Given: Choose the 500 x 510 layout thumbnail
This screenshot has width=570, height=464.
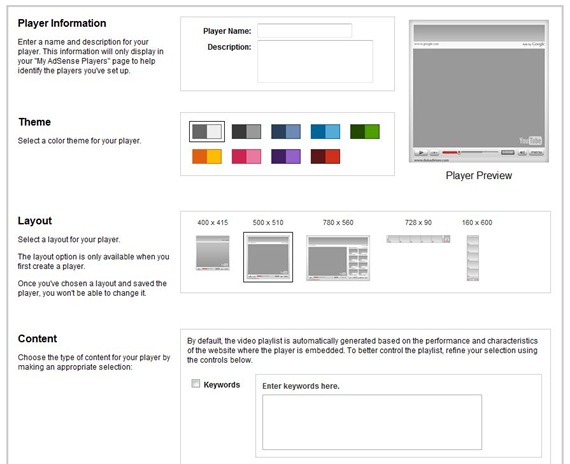Looking at the screenshot, I should coord(268,257).
